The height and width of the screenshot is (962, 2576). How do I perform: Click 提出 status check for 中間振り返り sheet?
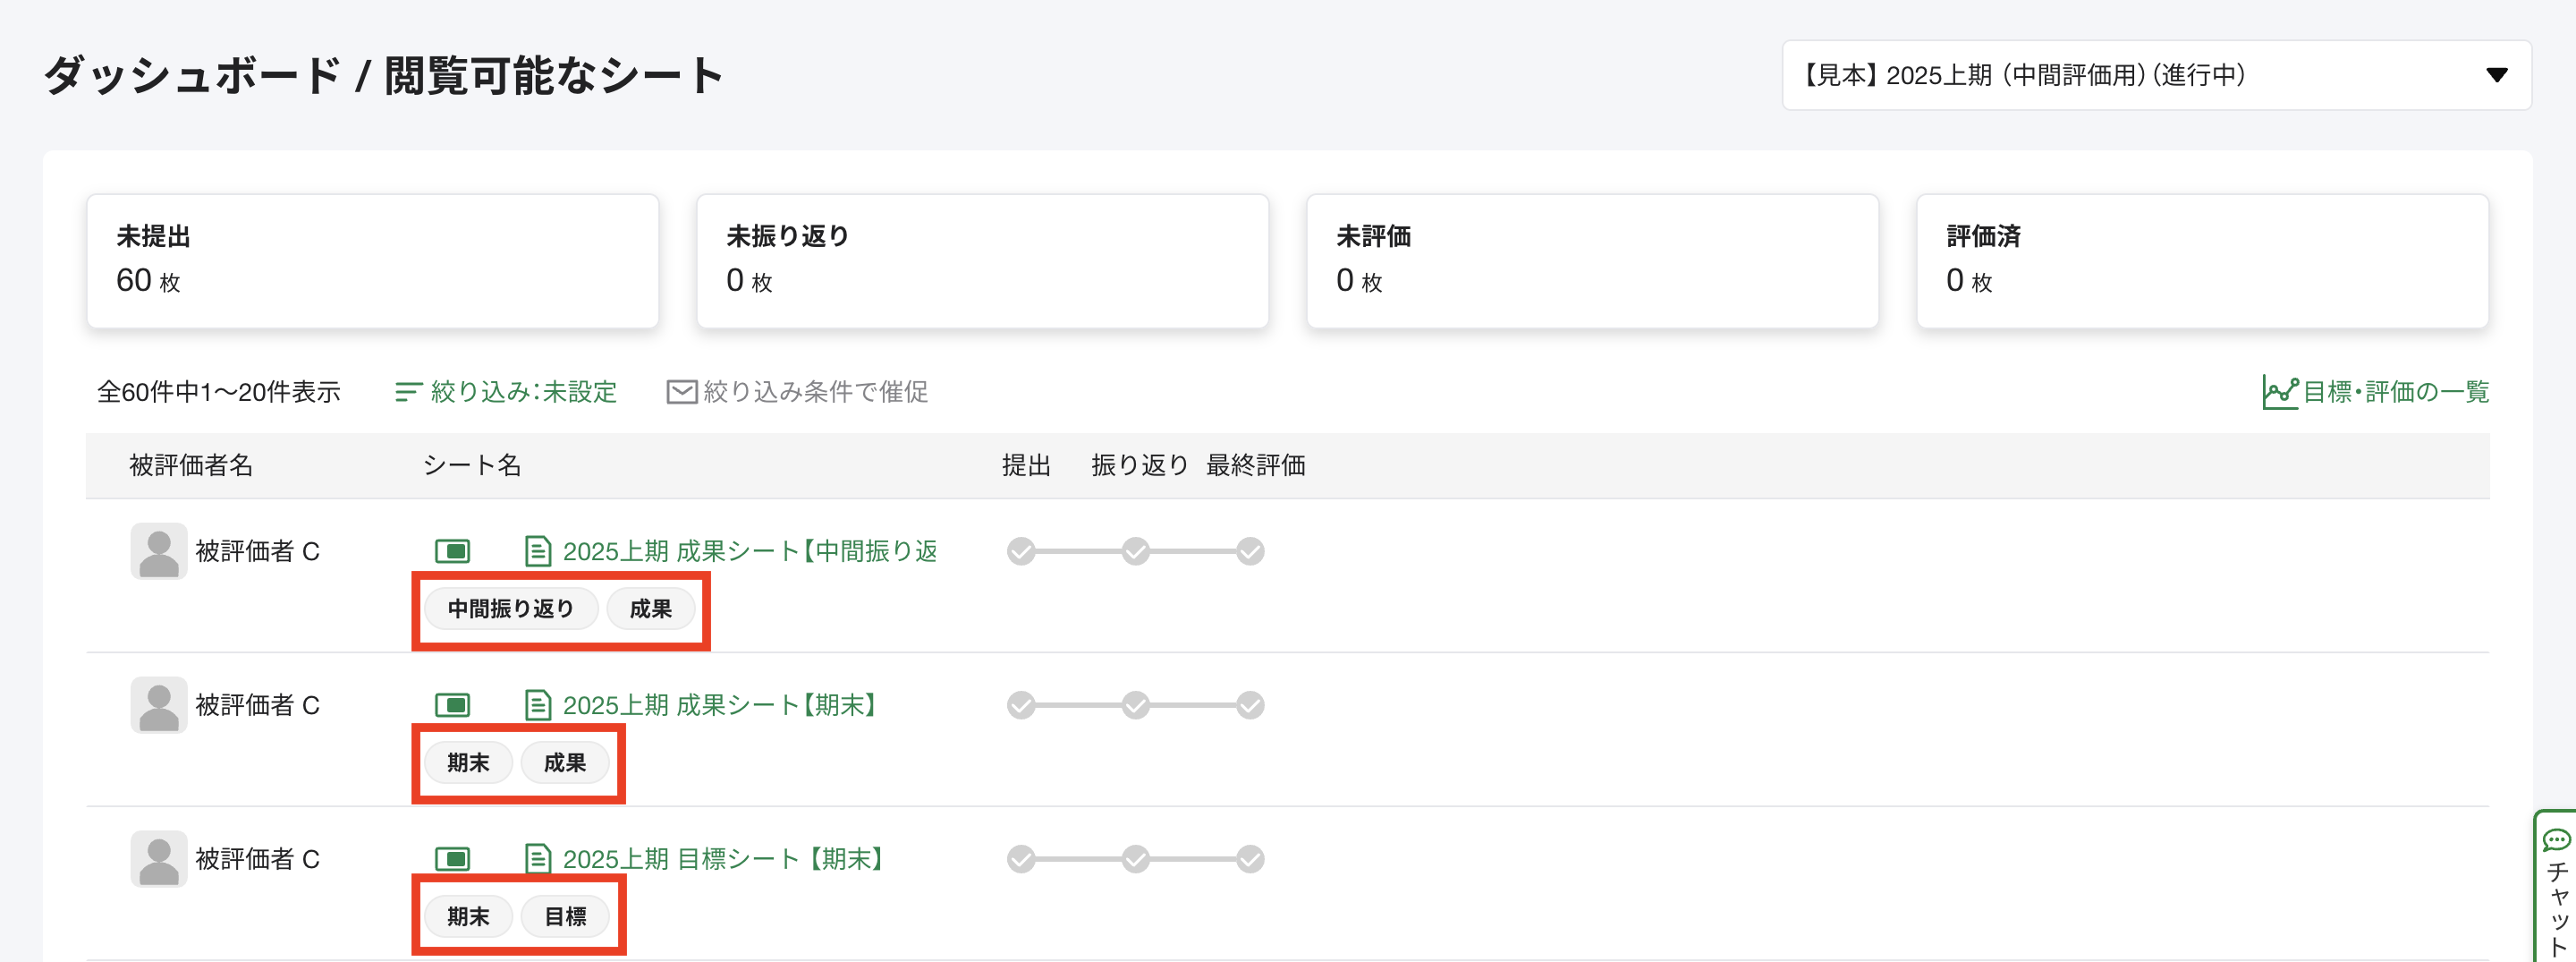(x=1021, y=551)
